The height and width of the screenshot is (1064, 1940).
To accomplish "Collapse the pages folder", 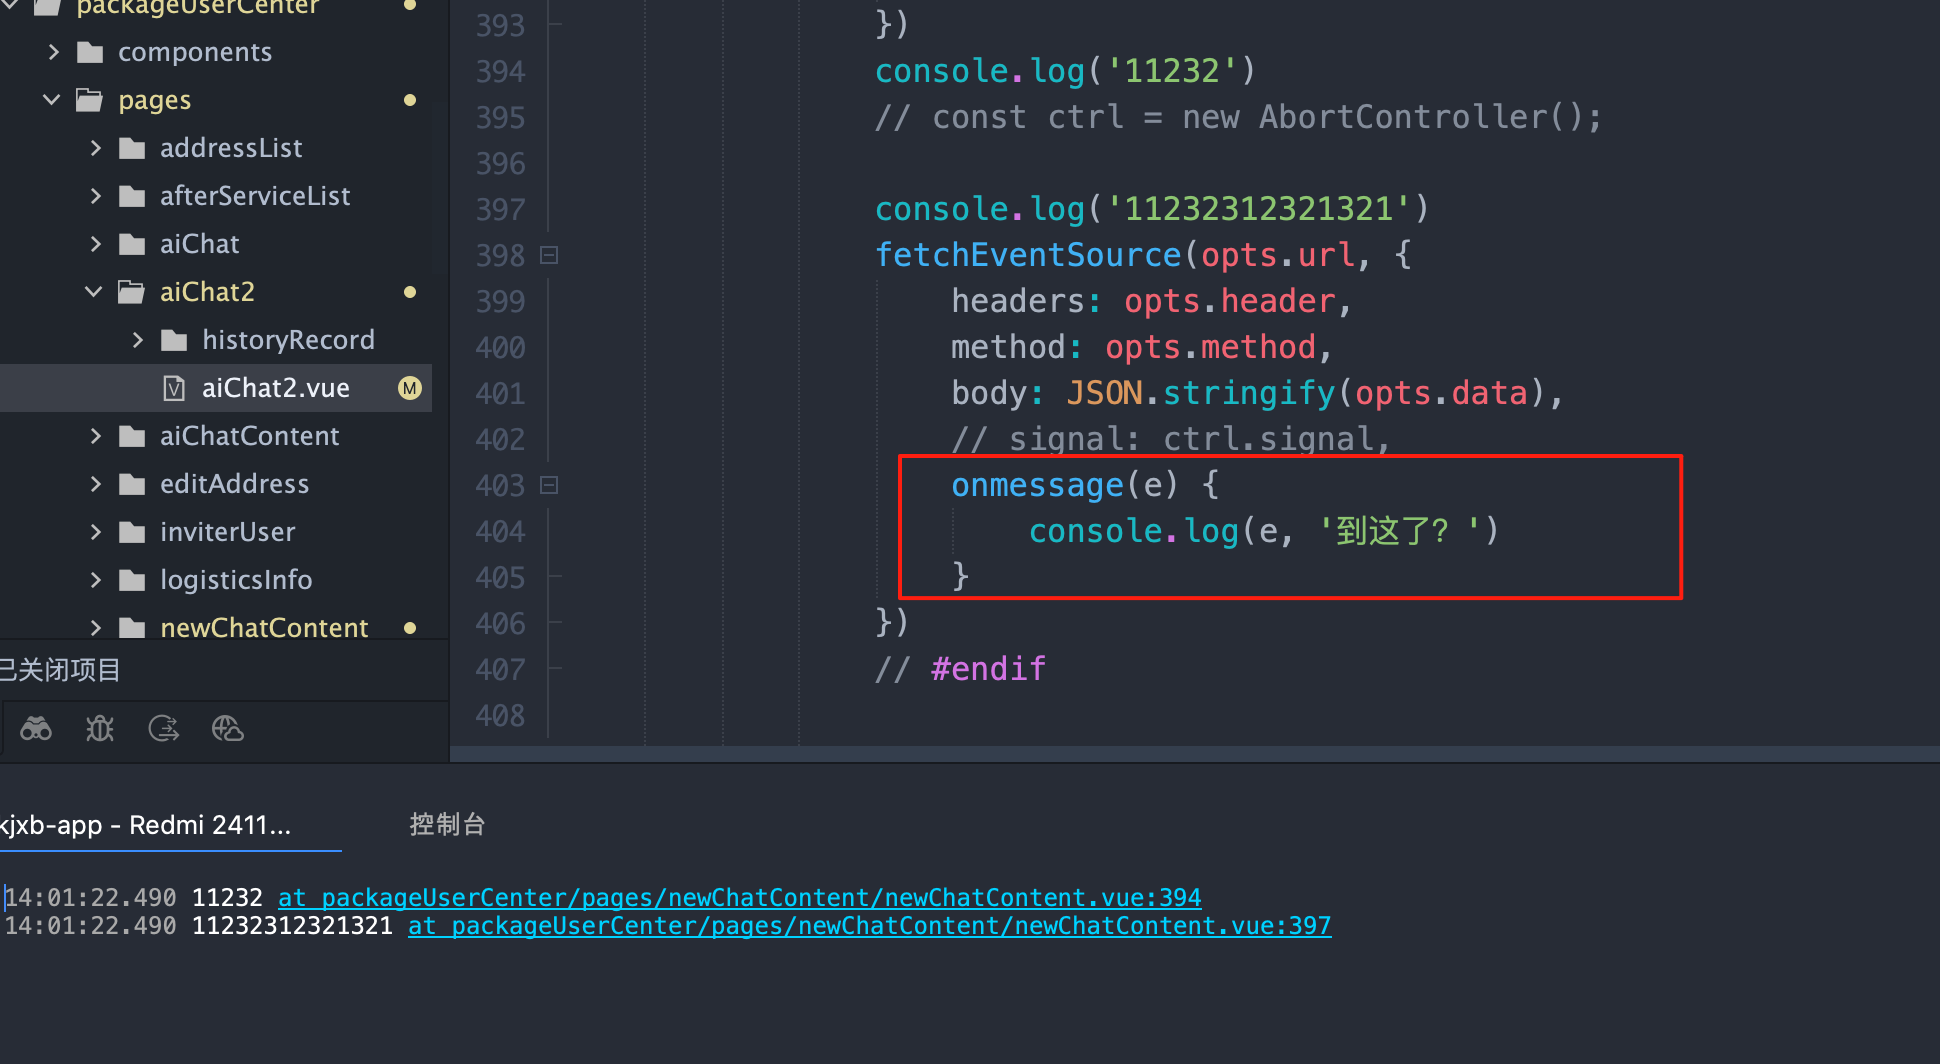I will 52,100.
